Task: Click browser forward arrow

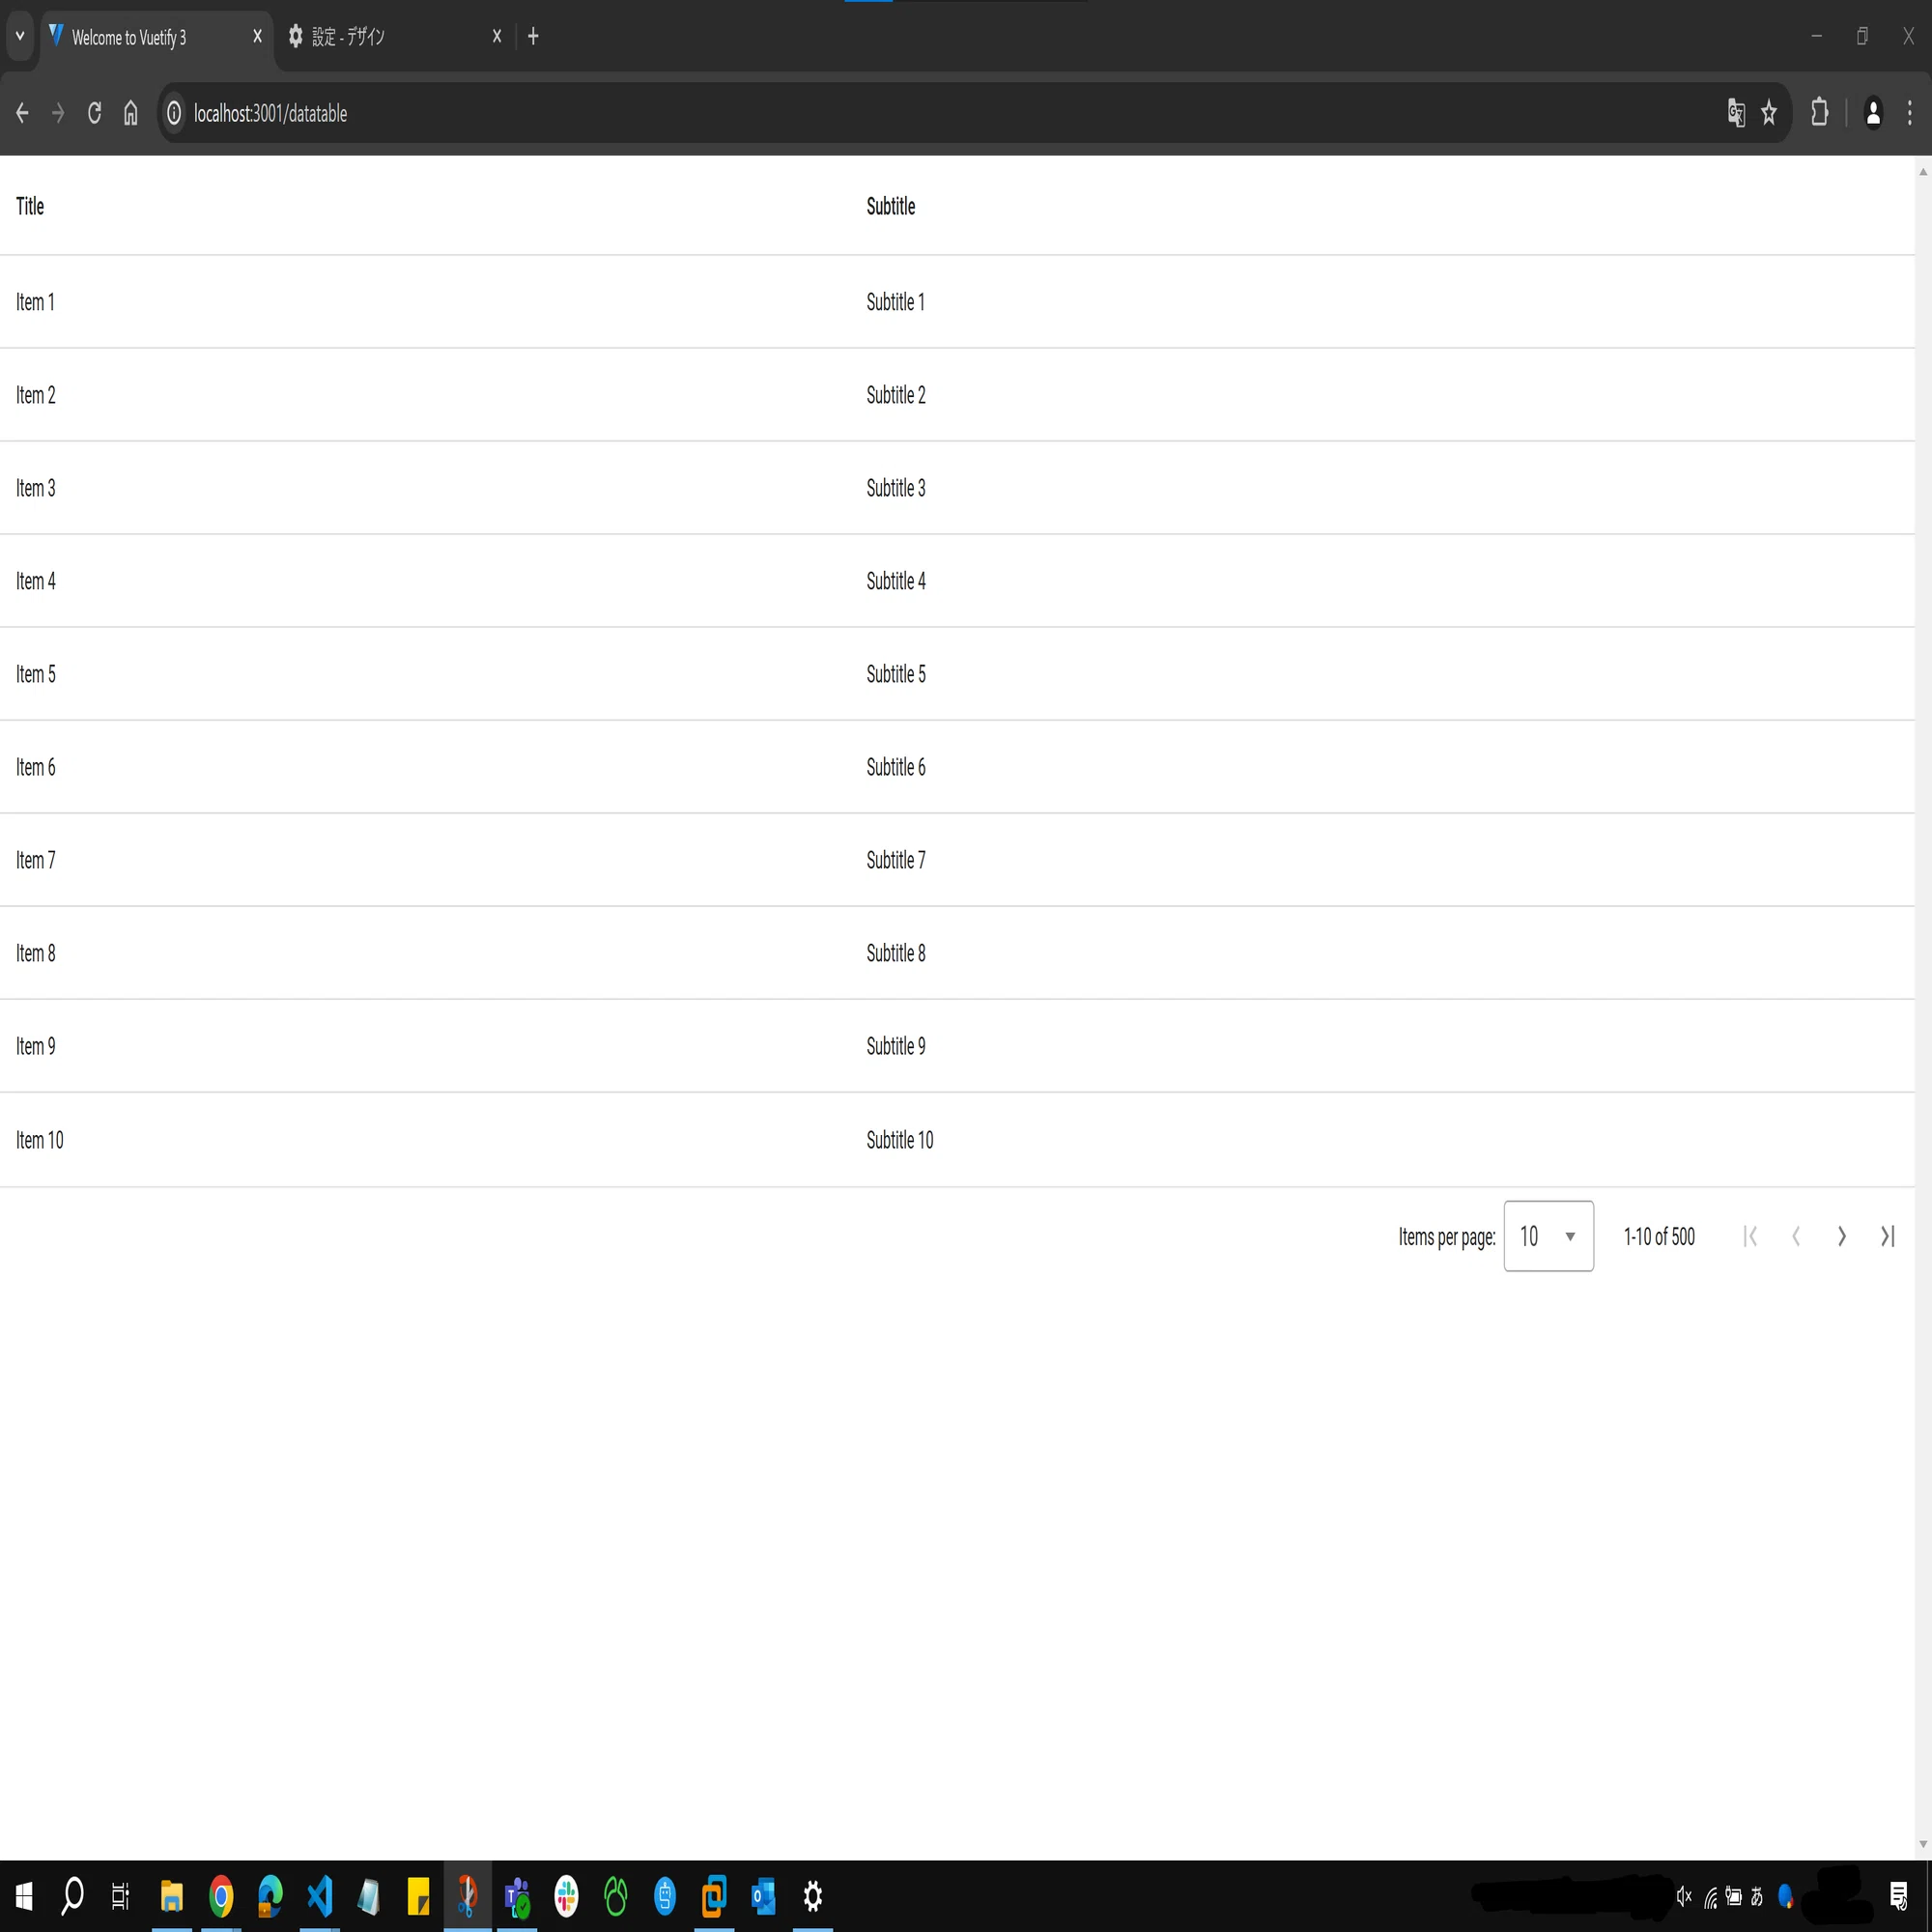Action: (58, 113)
